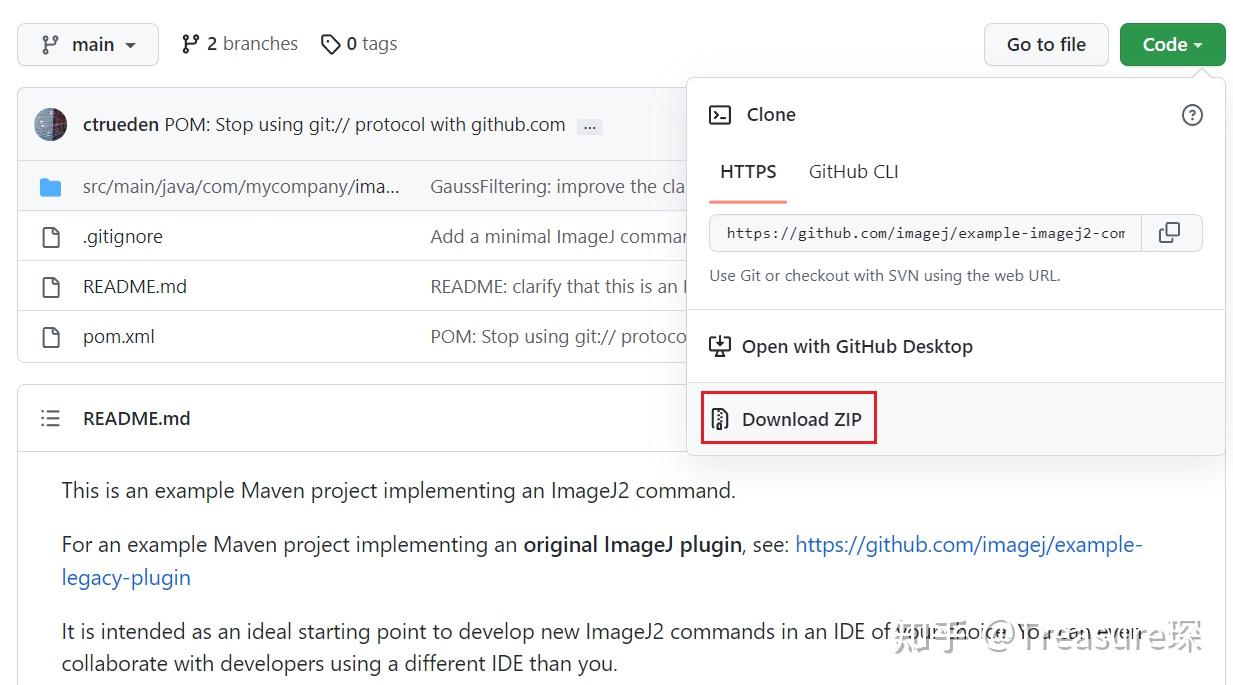Expand the commit message ellipsis
This screenshot has height=685, width=1233.
tap(589, 126)
